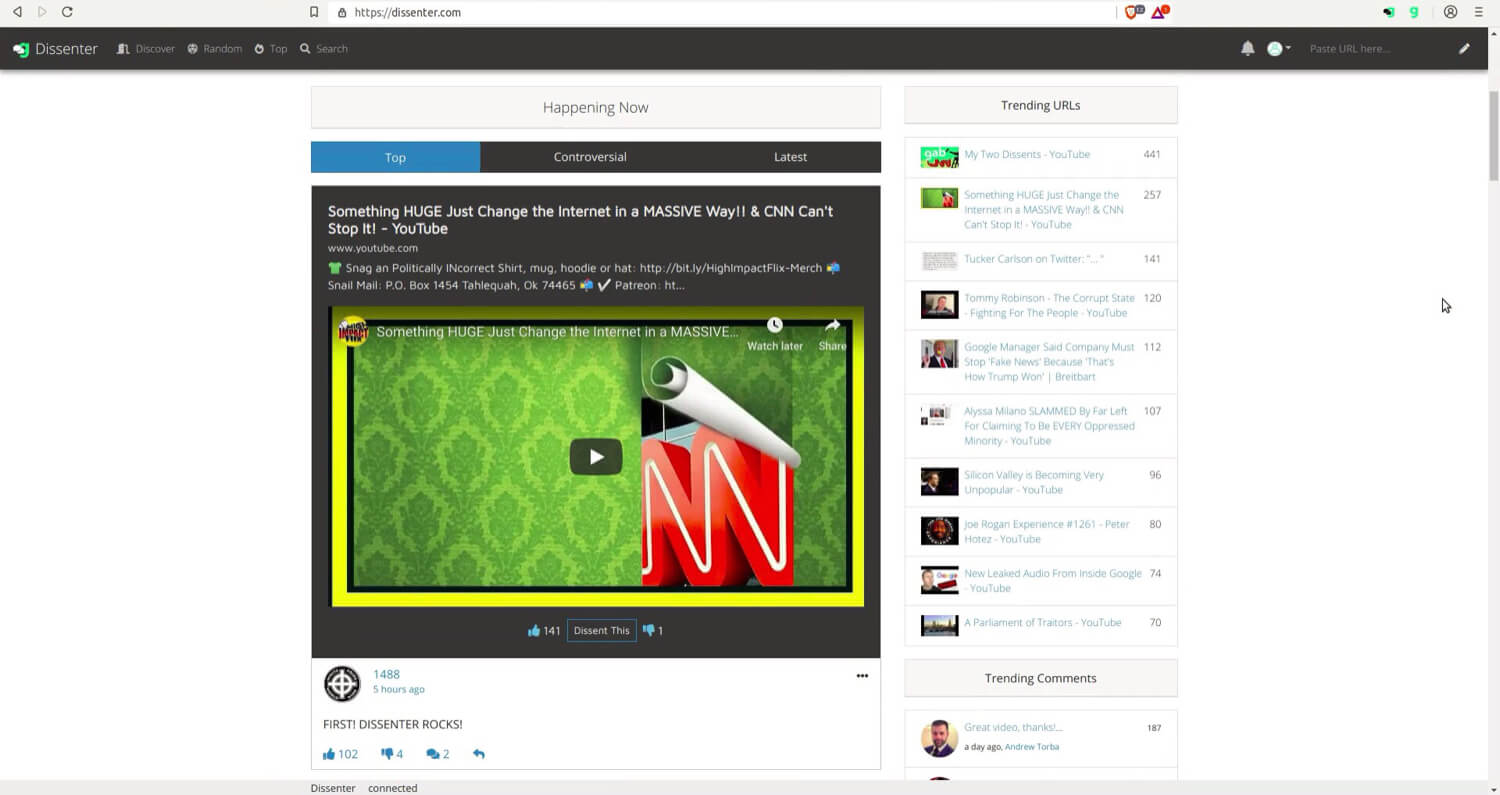
Task: Click the browser back button
Action: pos(17,12)
